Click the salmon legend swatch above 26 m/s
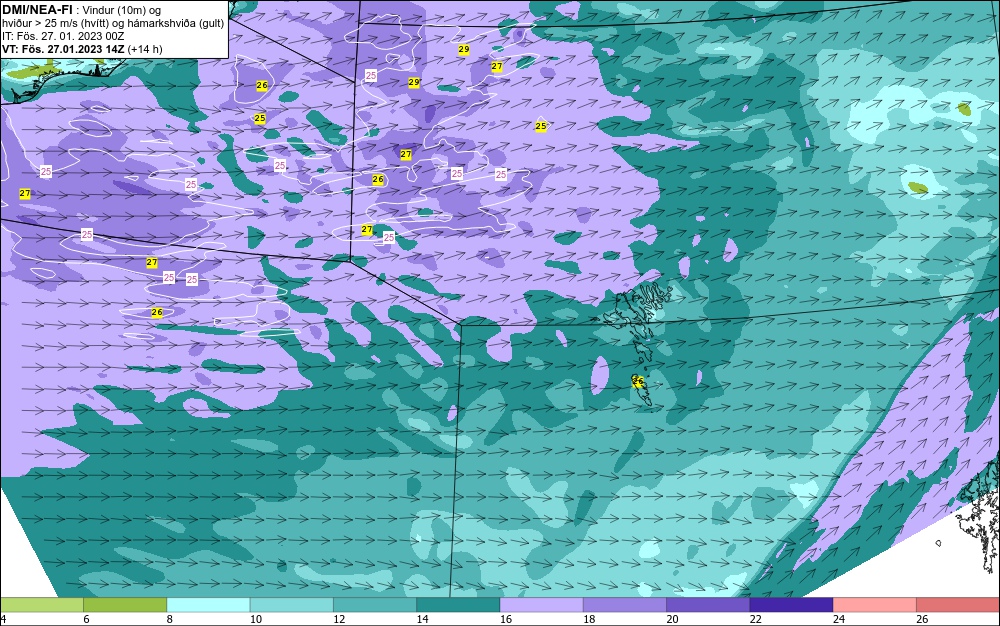This screenshot has height=626, width=1000. tap(958, 604)
